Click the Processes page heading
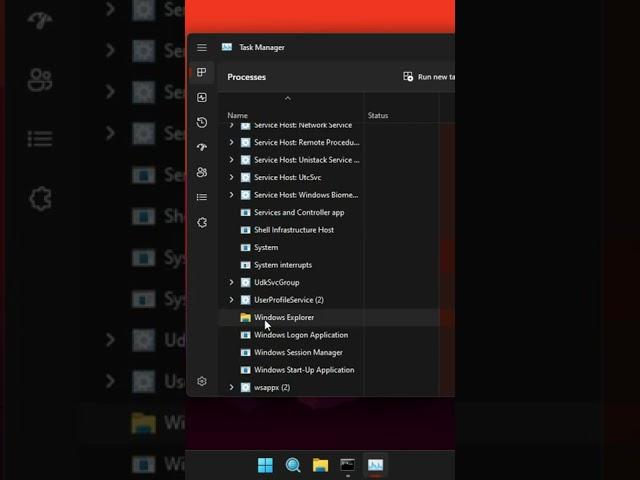 (x=247, y=77)
